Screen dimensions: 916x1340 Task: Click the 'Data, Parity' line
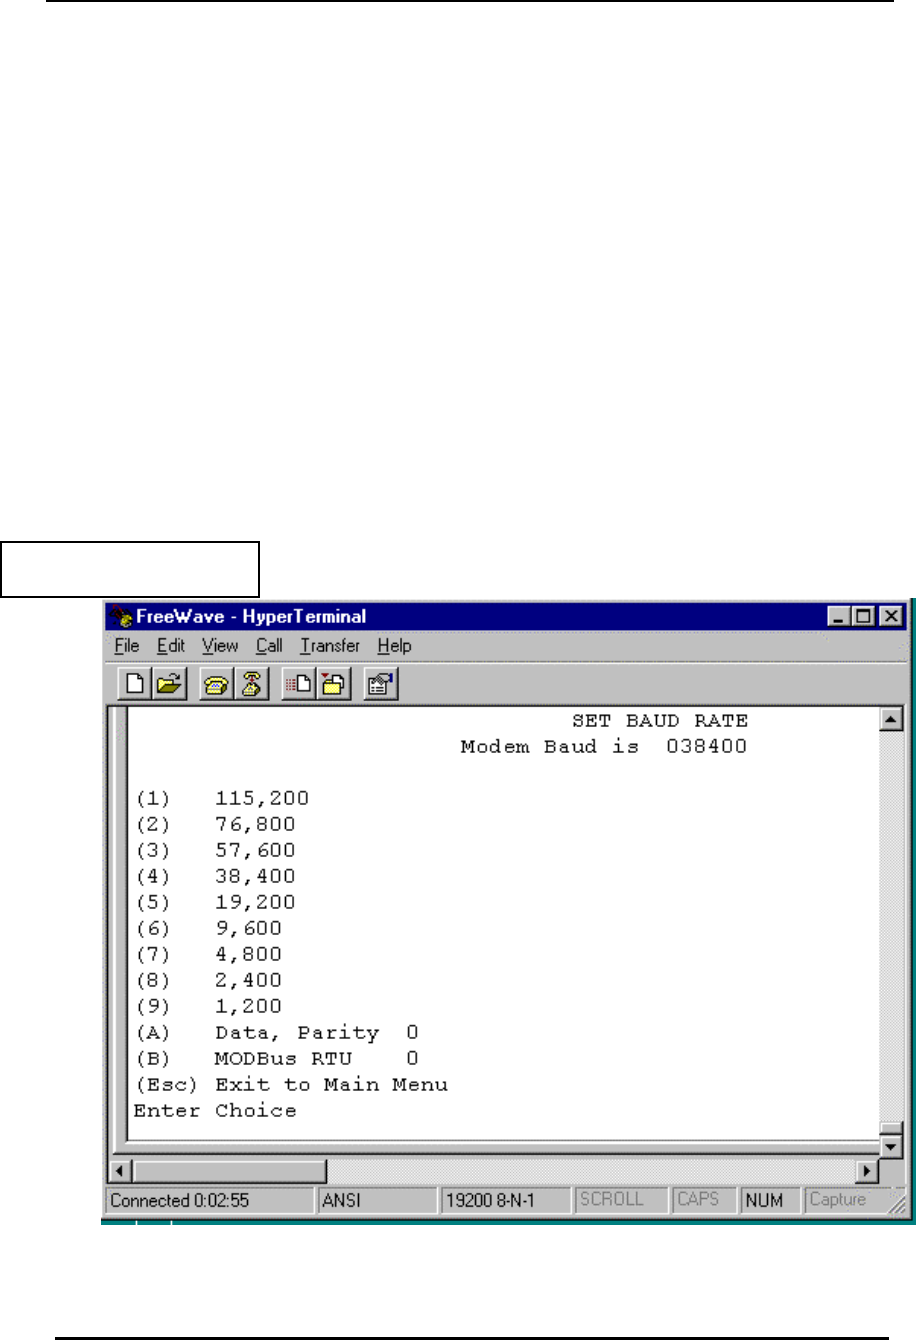277,1033
